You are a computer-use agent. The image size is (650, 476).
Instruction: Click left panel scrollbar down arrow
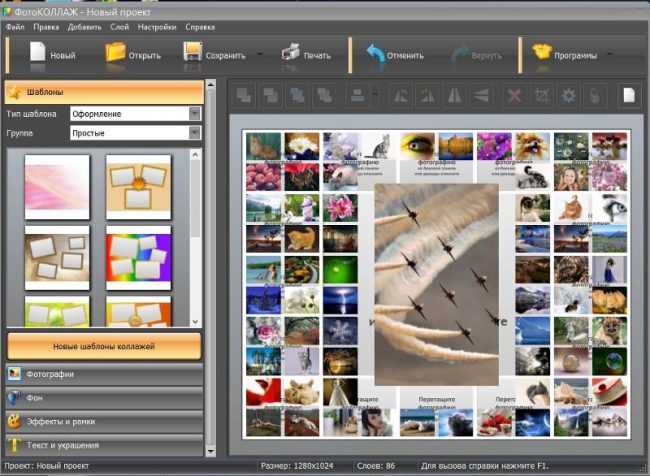[x=211, y=451]
